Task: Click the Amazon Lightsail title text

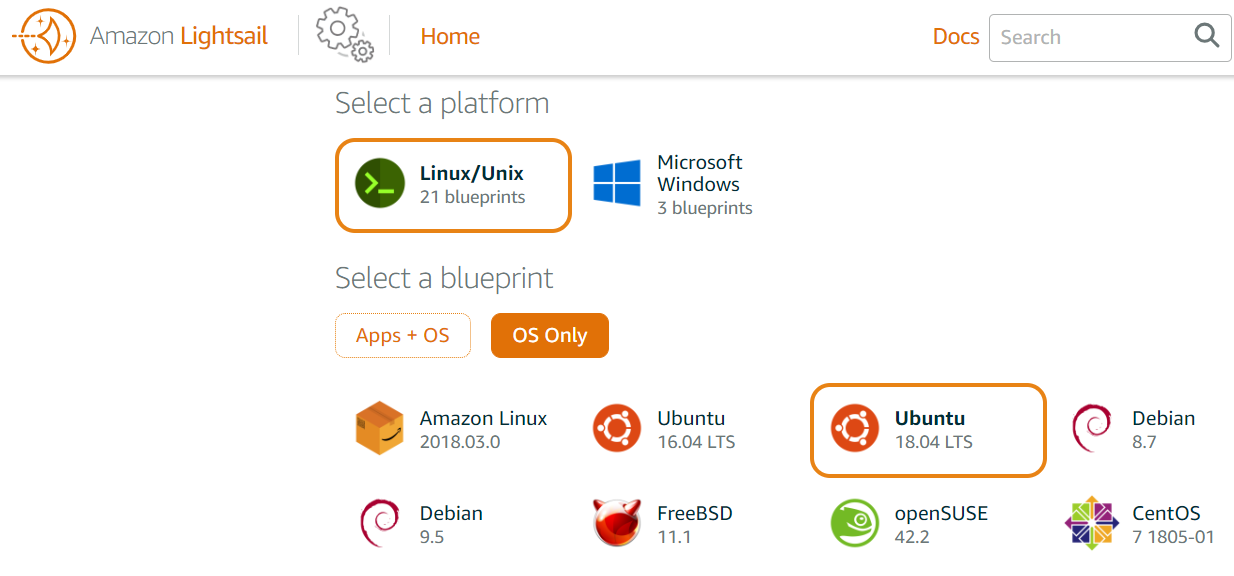Action: [179, 37]
